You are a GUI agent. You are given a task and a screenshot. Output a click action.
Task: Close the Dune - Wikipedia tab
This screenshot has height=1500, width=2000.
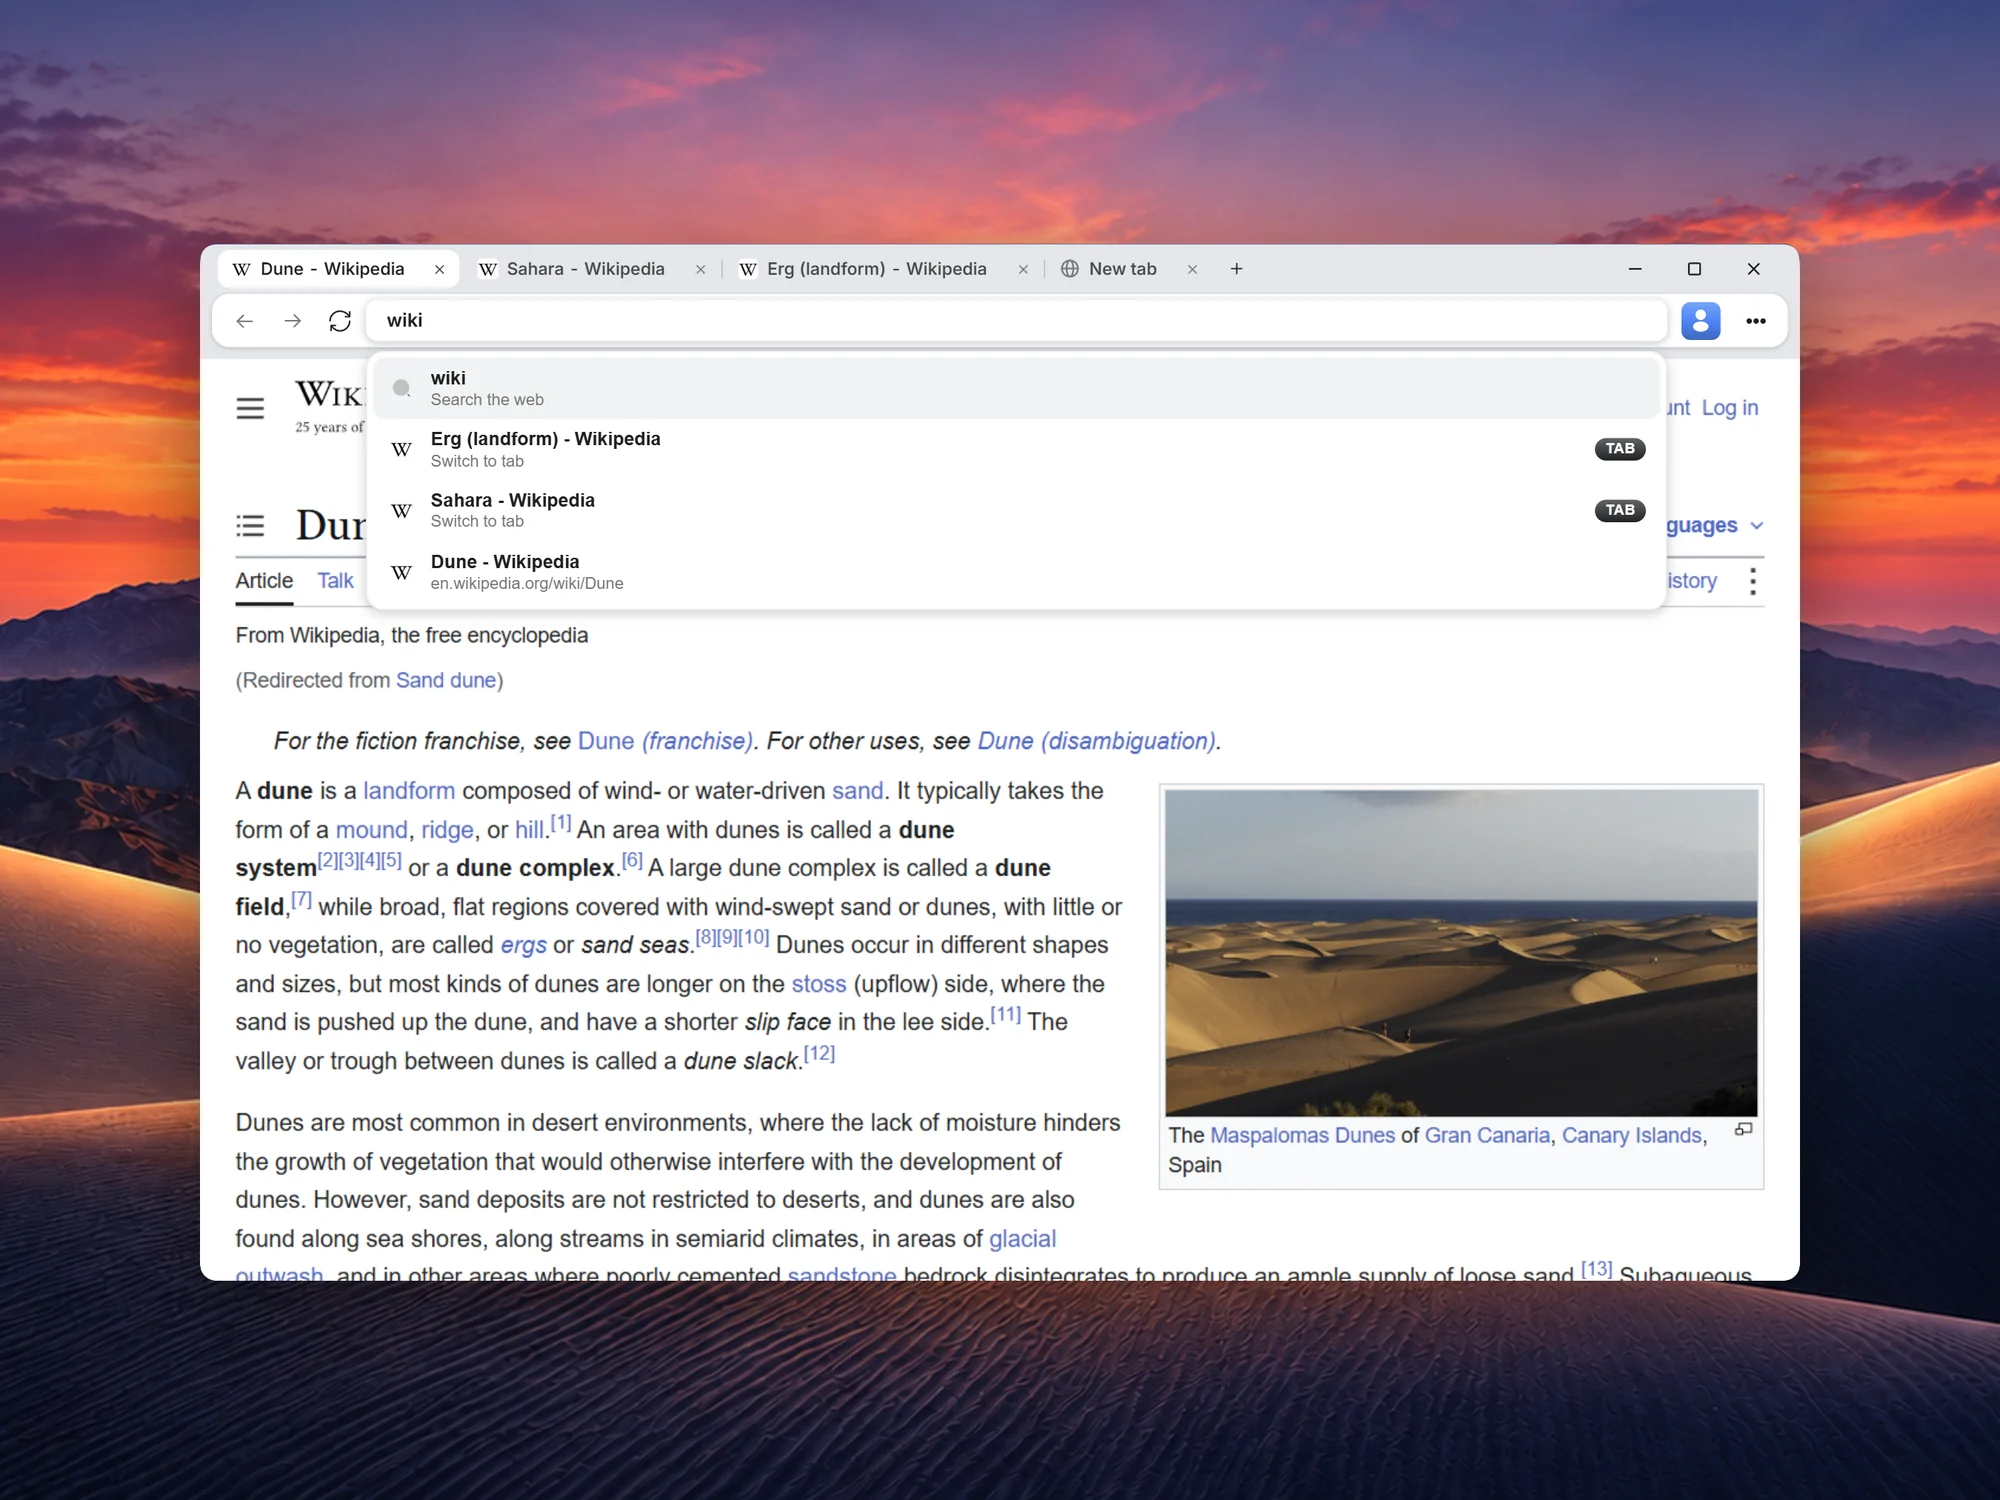pyautogui.click(x=439, y=270)
